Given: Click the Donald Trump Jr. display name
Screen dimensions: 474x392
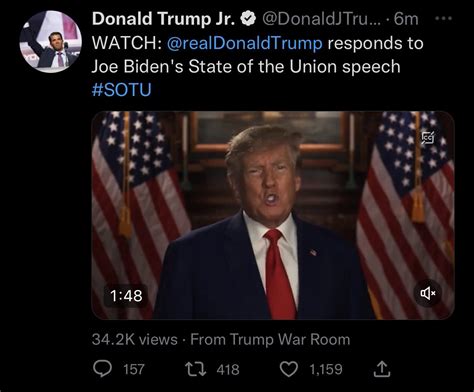Looking at the screenshot, I should (x=164, y=19).
